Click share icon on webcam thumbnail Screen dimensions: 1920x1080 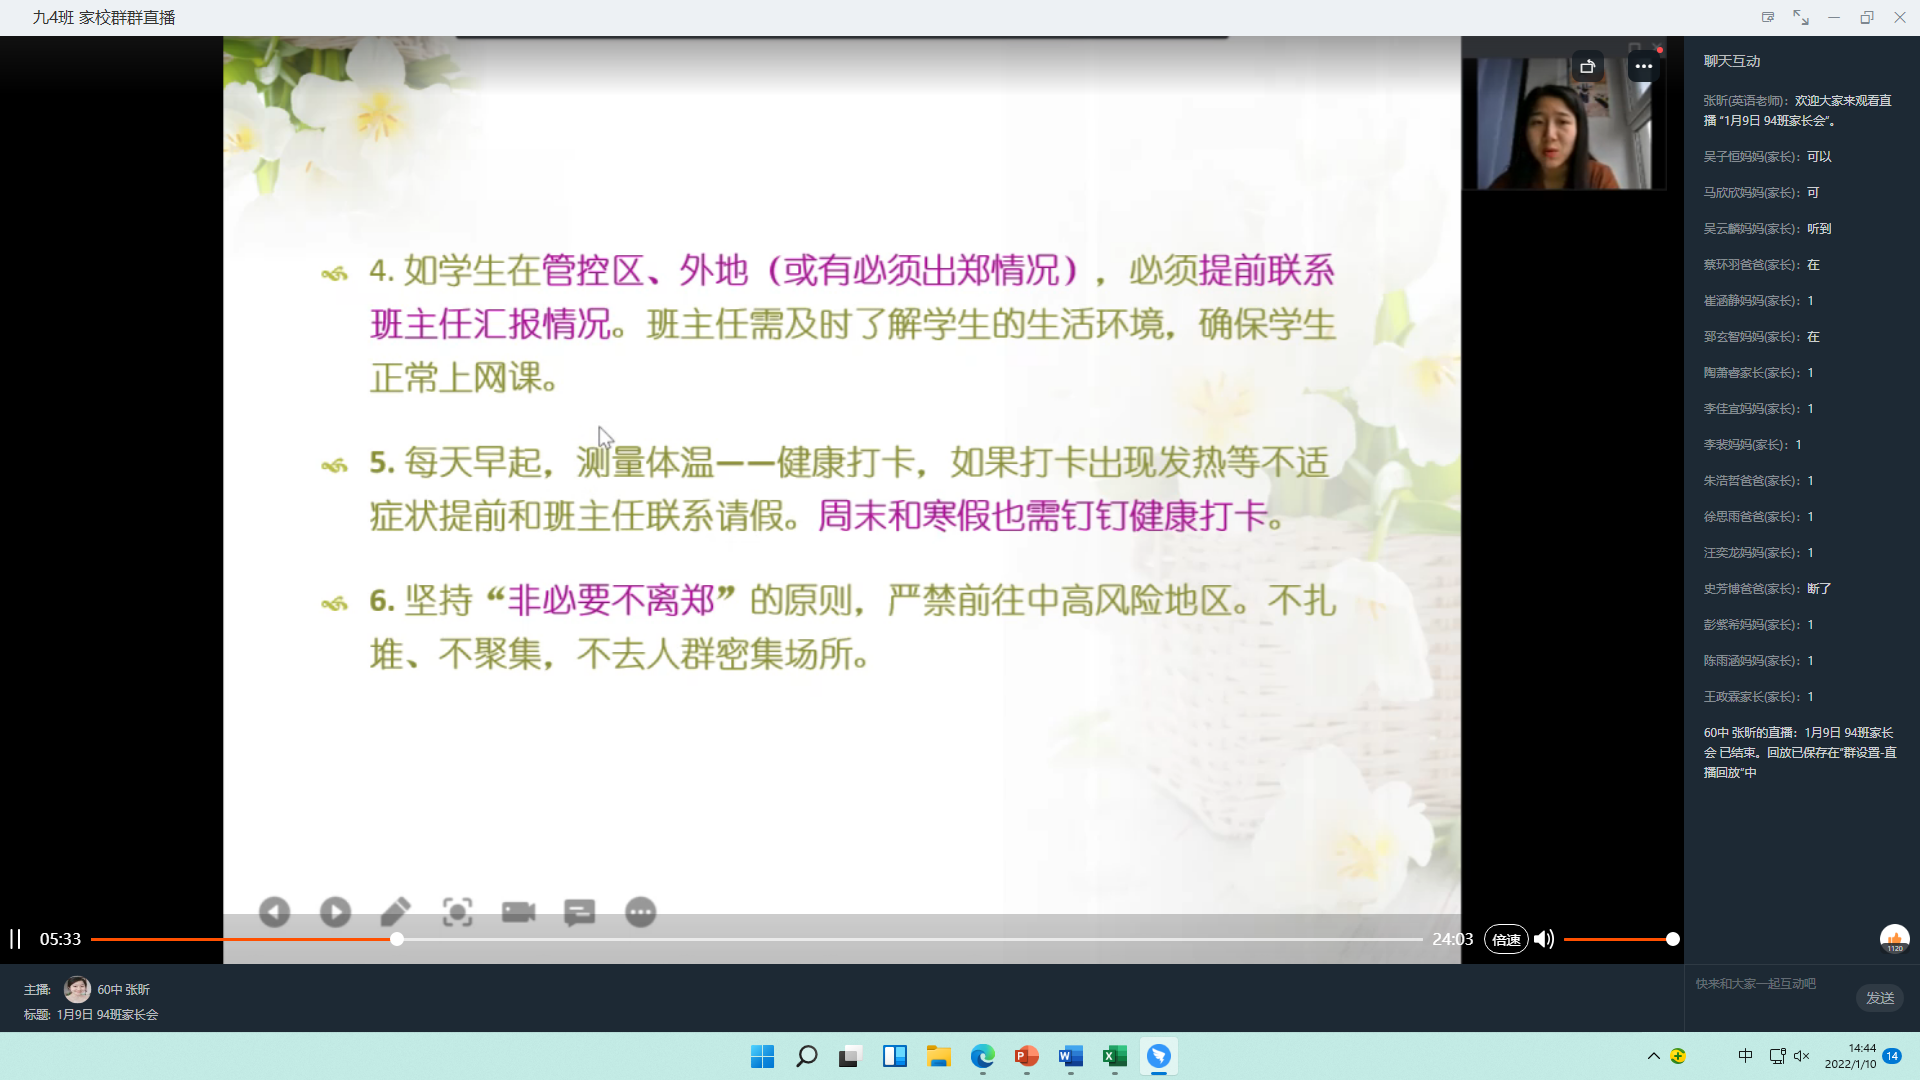(1587, 67)
